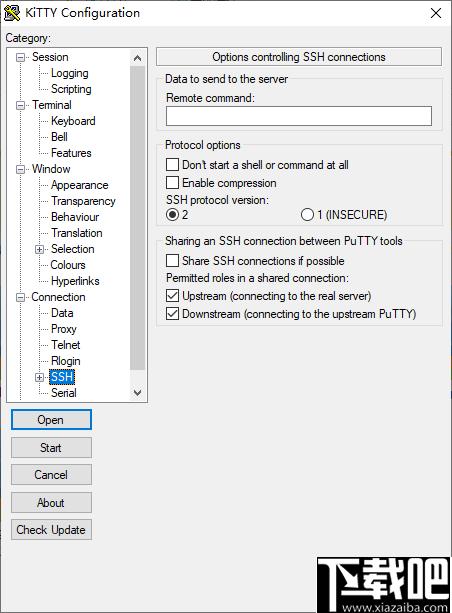Choose SSH protocol version 2 radio button
The image size is (452, 613).
(172, 214)
